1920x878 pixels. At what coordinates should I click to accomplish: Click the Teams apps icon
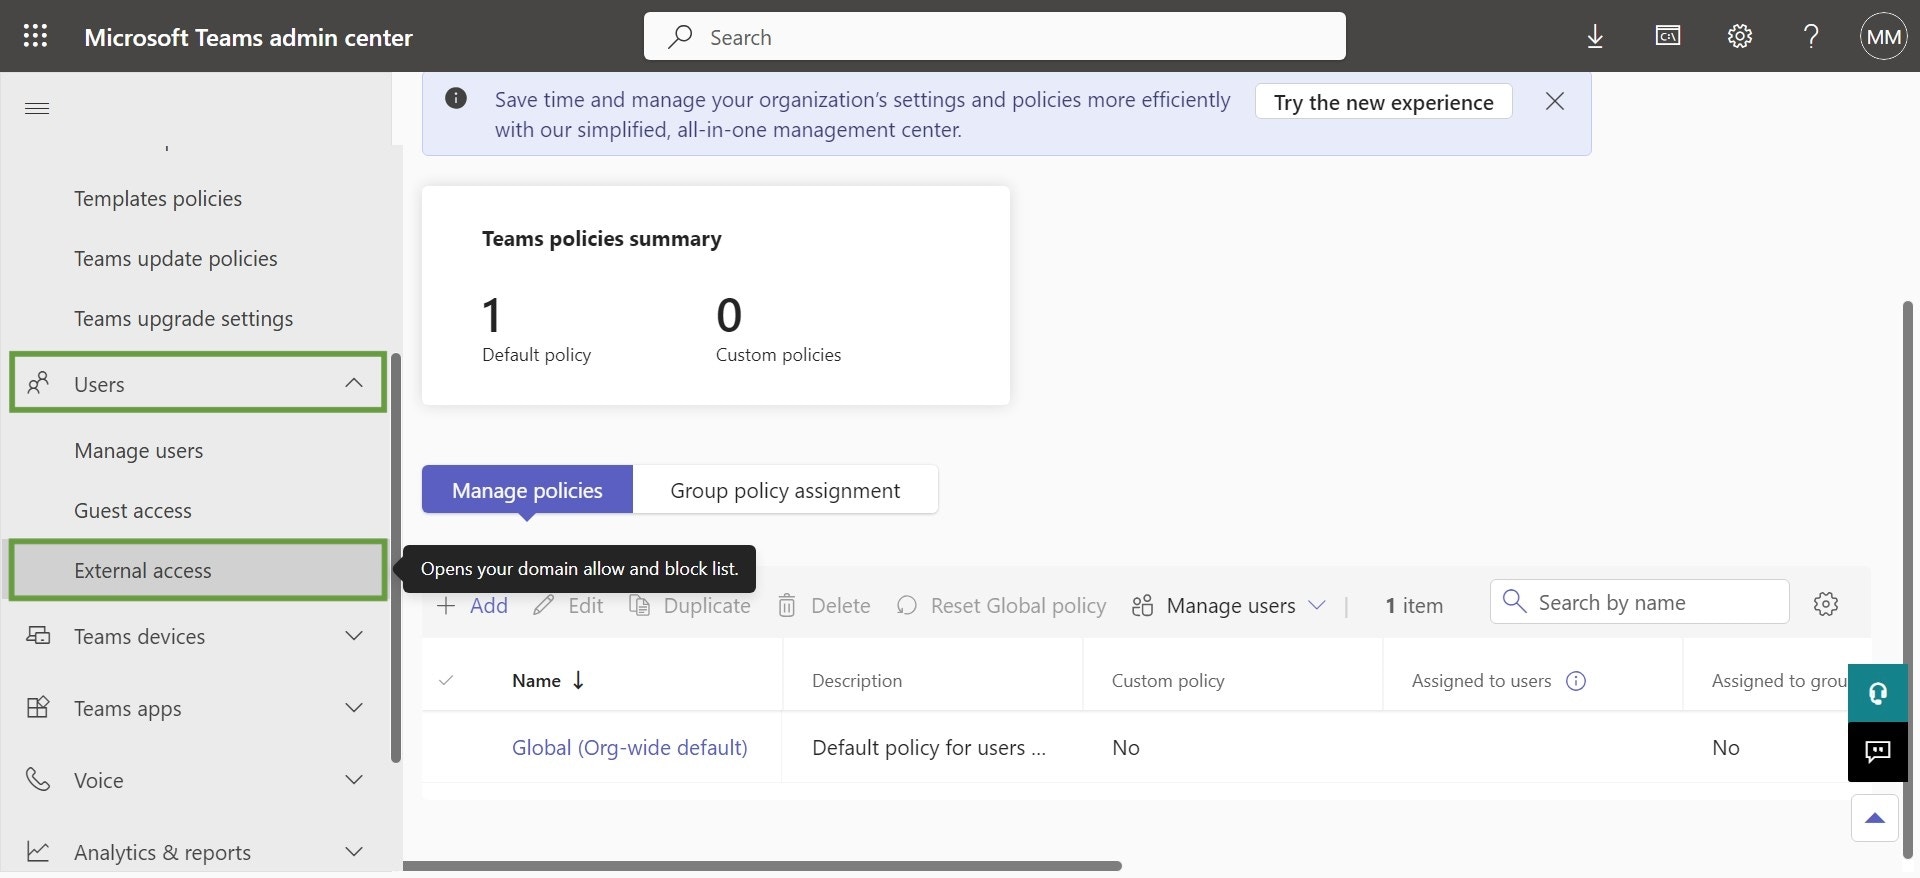38,707
